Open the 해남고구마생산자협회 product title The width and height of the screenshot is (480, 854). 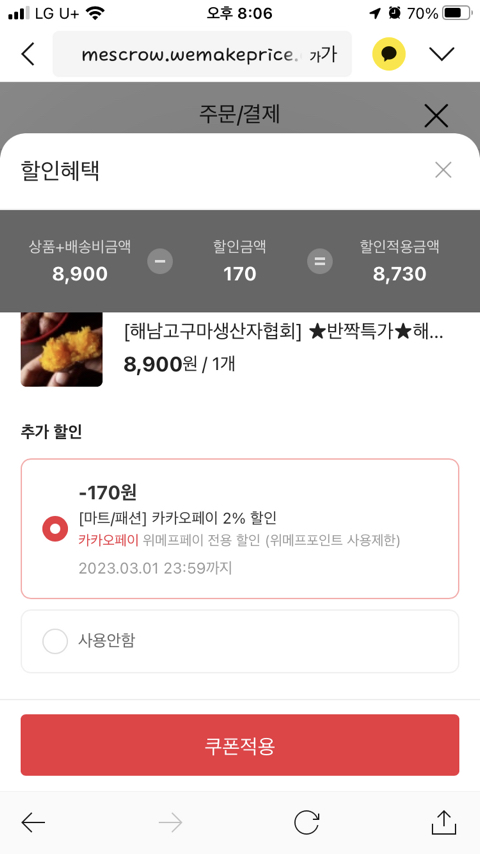283,332
